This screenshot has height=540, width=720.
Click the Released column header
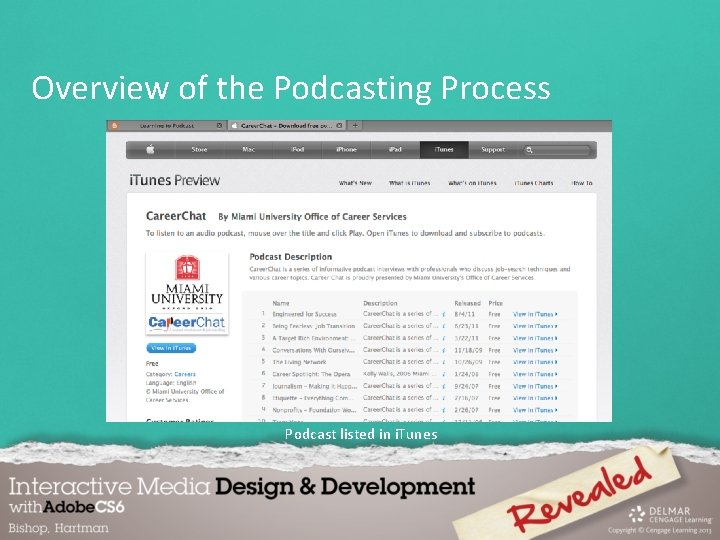(467, 303)
